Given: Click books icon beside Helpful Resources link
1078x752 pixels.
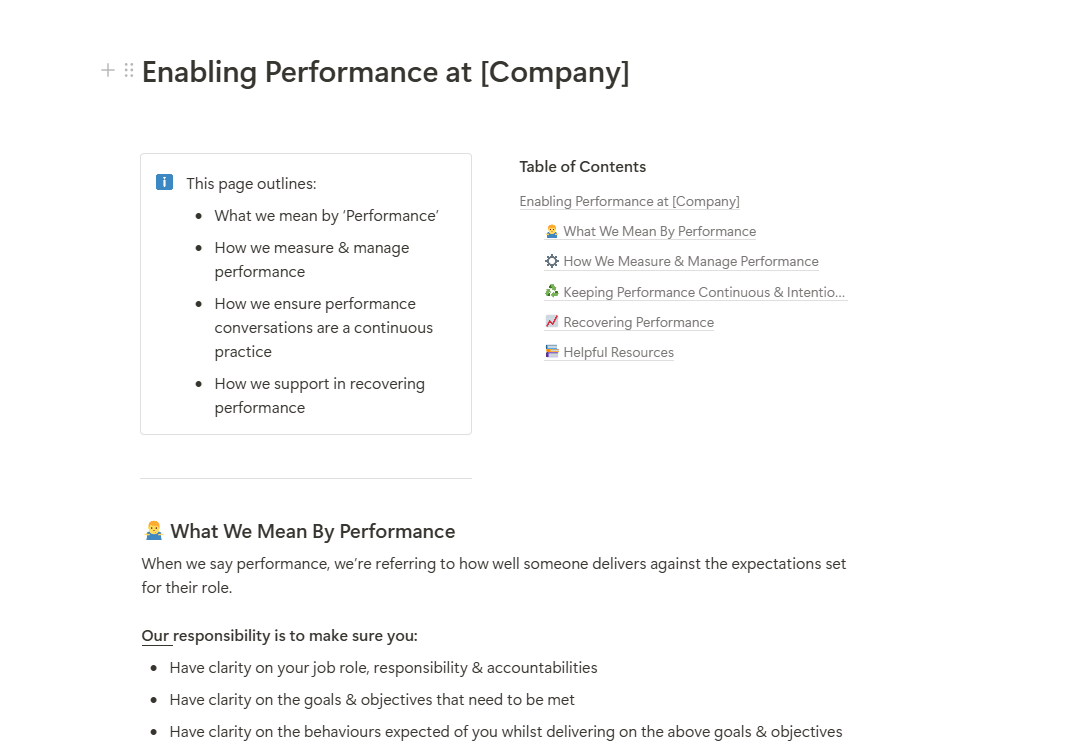Looking at the screenshot, I should pos(552,352).
